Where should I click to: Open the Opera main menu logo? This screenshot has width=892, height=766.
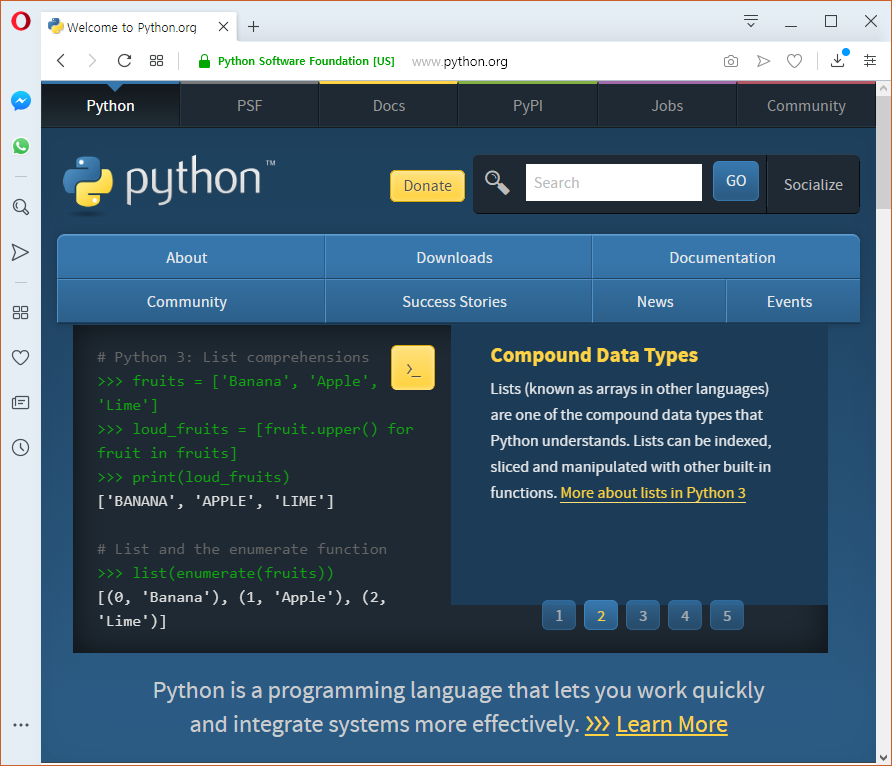[20, 21]
